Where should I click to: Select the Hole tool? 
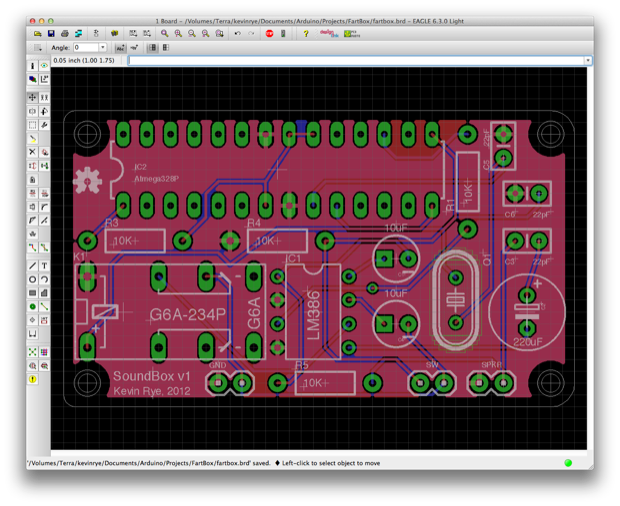coord(32,320)
